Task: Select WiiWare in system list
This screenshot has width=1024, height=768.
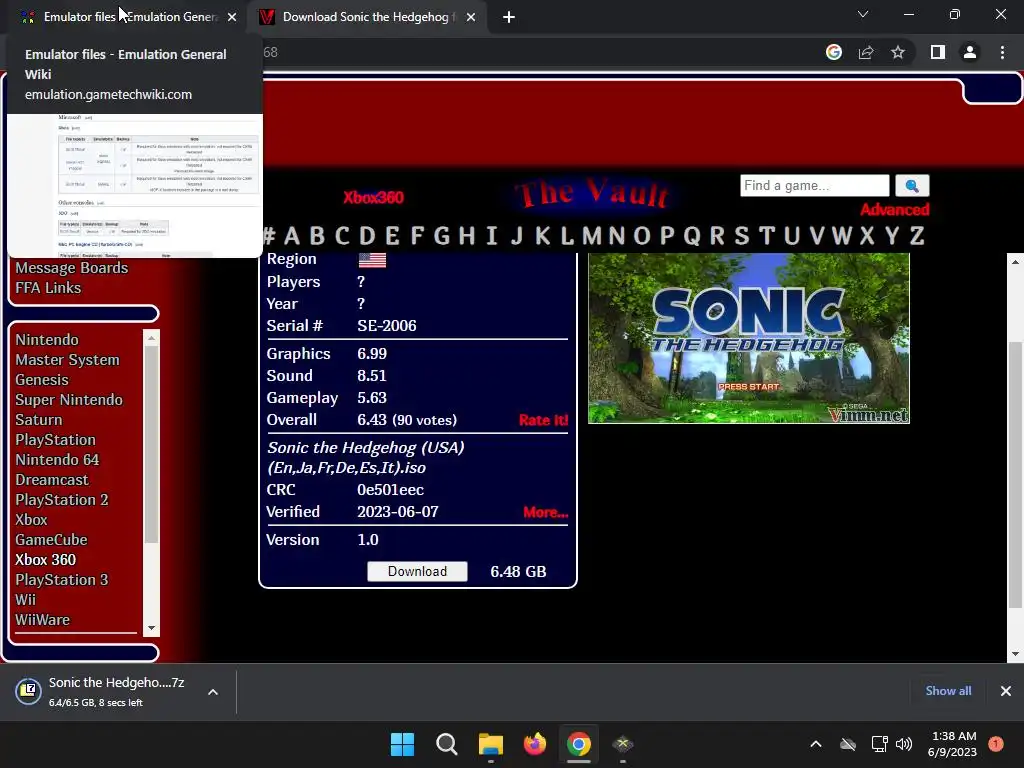Action: pyautogui.click(x=42, y=620)
